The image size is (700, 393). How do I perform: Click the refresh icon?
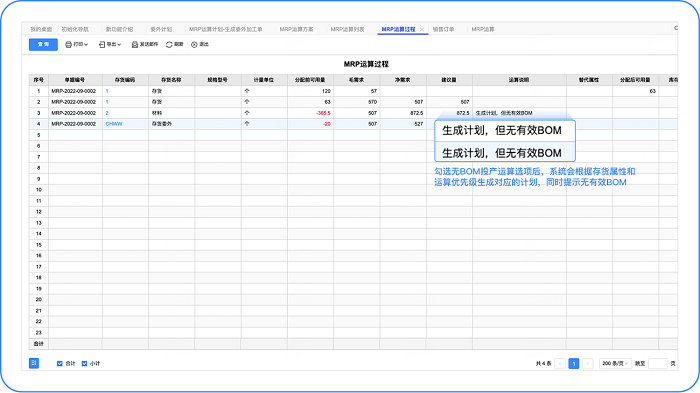169,45
